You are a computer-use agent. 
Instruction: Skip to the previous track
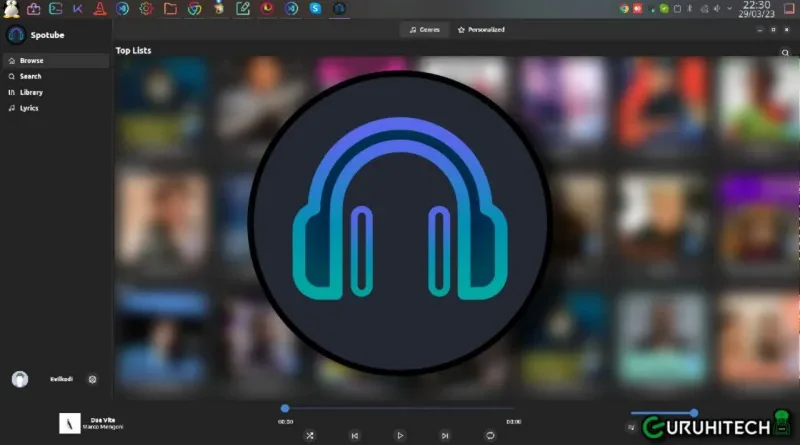(x=355, y=435)
